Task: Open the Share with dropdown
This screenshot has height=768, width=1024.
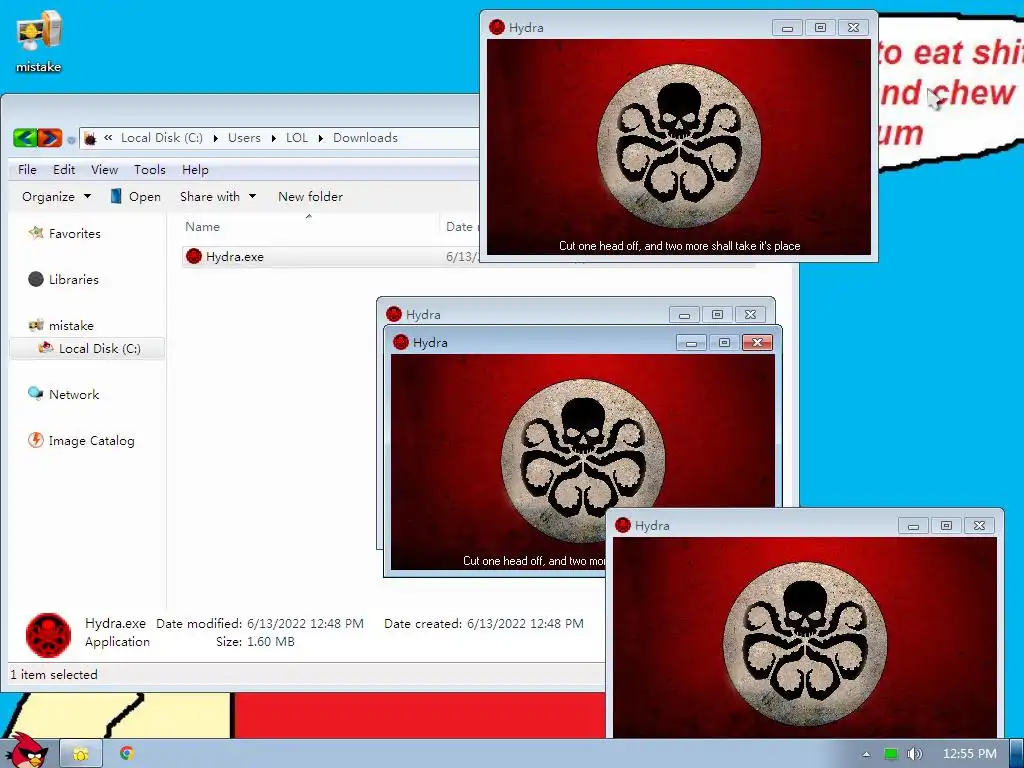Action: point(217,197)
